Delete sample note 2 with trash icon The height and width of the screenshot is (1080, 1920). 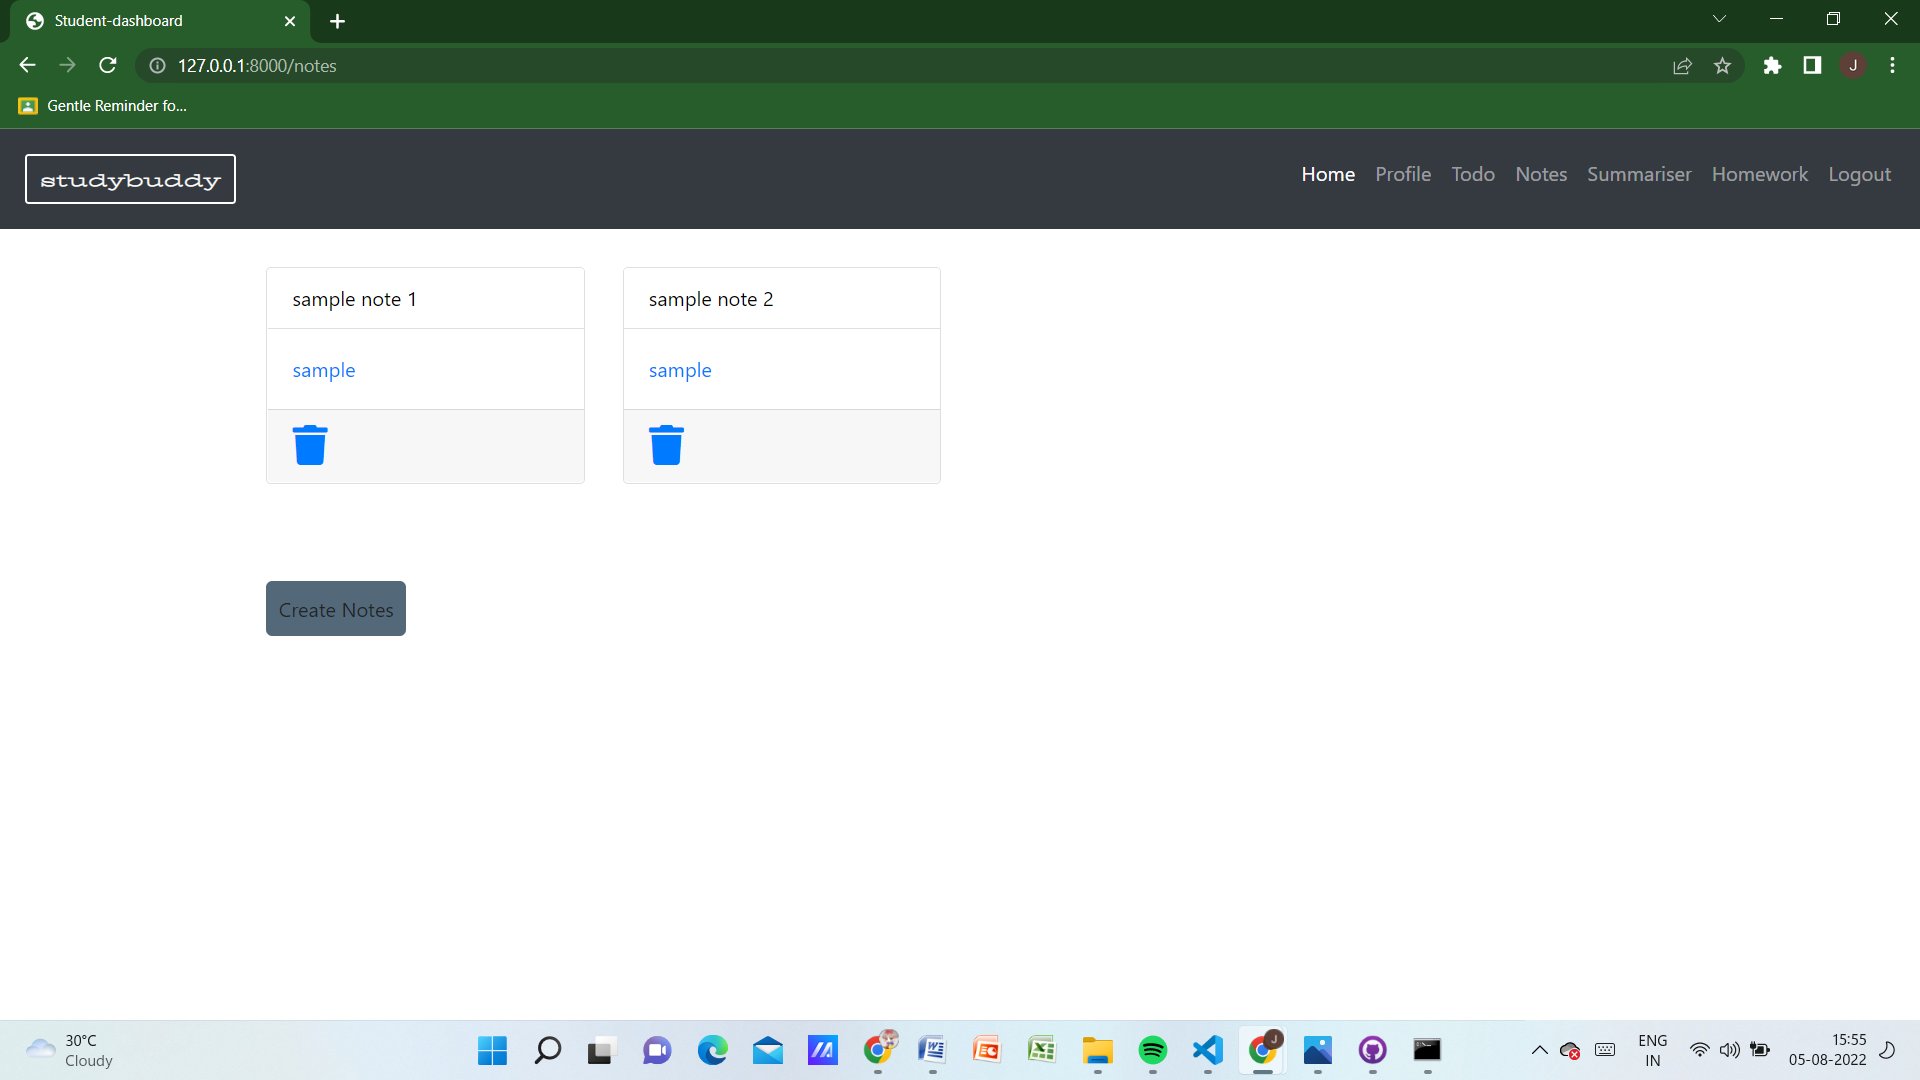(x=666, y=445)
